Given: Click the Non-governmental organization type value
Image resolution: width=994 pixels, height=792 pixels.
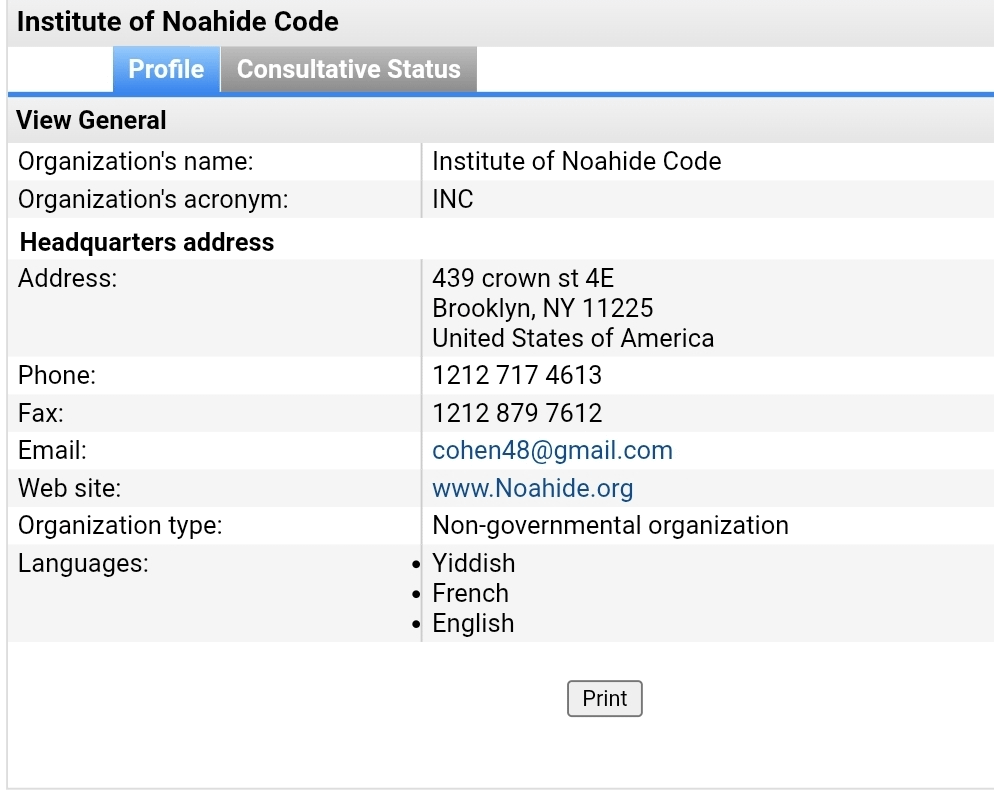Looking at the screenshot, I should tap(610, 526).
